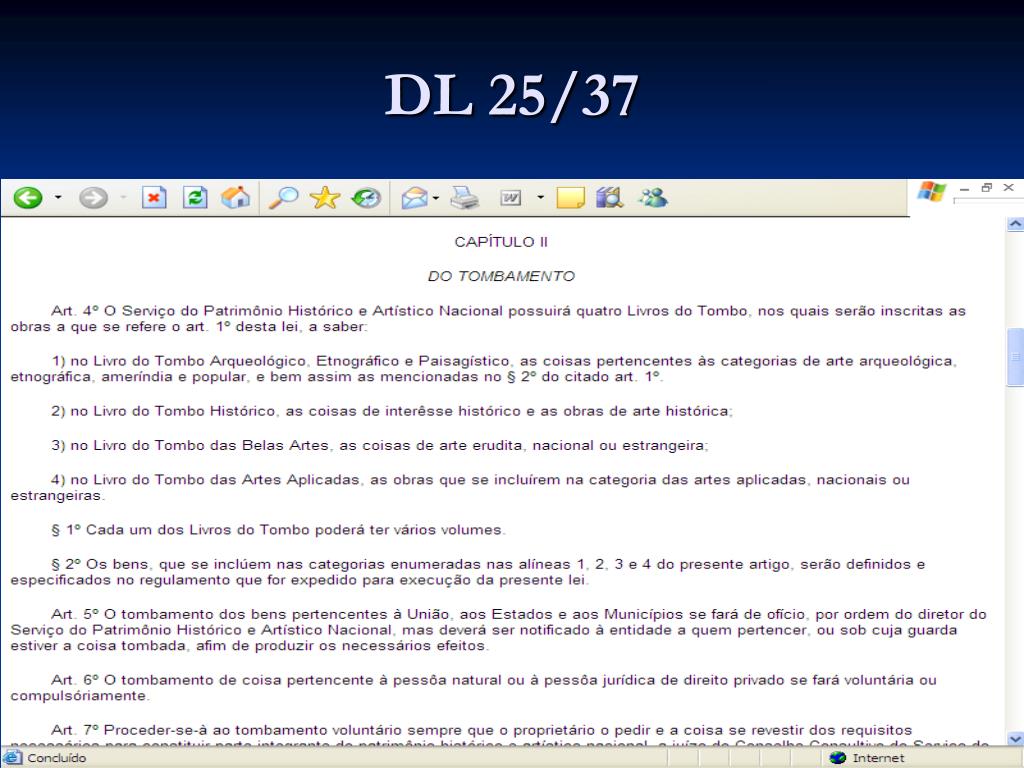1024x768 pixels.
Task: Click the DO TOMBAMENTO subtitle
Action: tap(501, 276)
